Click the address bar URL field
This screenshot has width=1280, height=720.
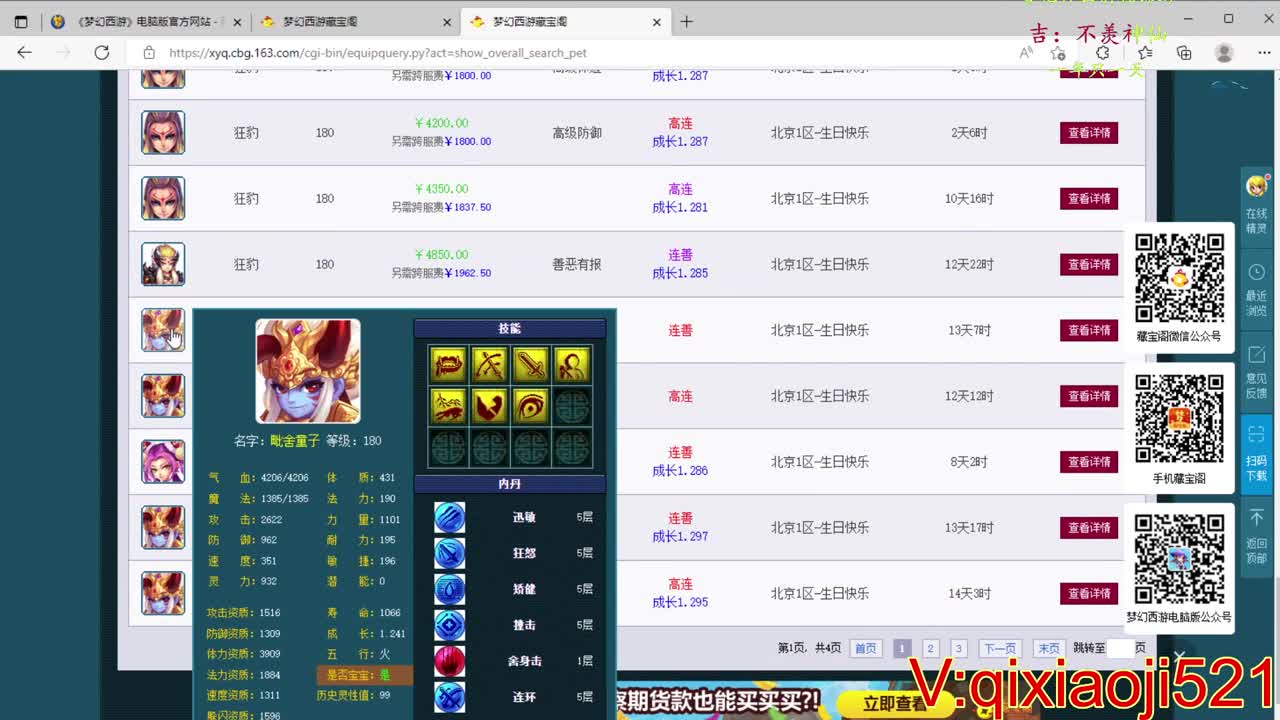click(x=580, y=53)
